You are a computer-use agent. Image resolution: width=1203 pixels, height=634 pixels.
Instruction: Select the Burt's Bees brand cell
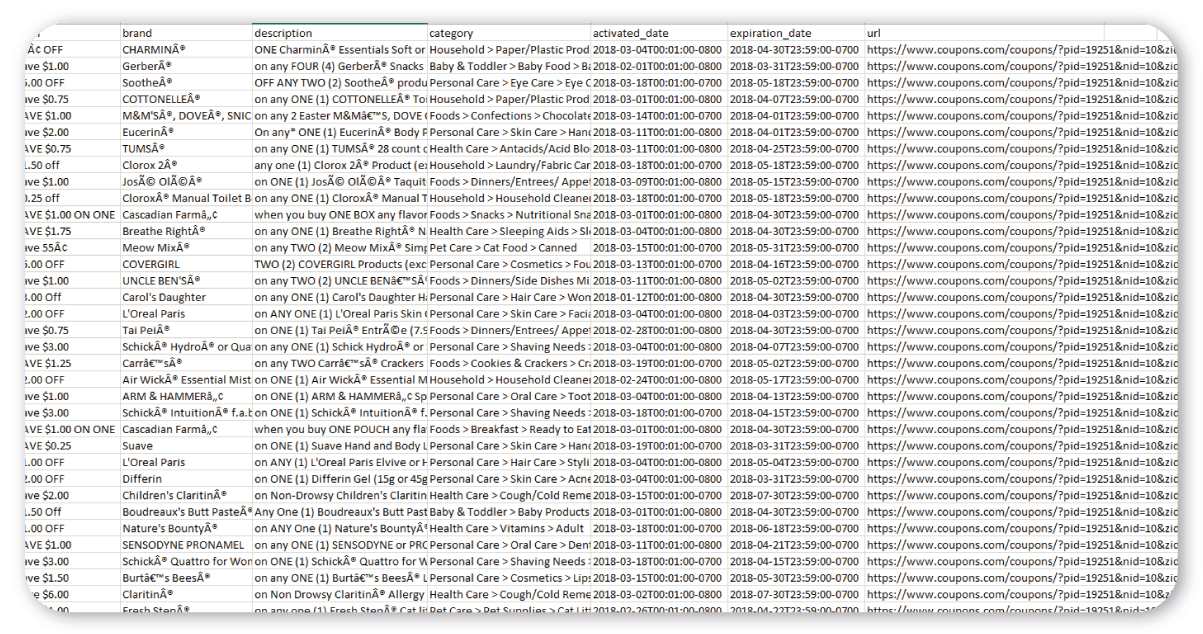tap(186, 578)
